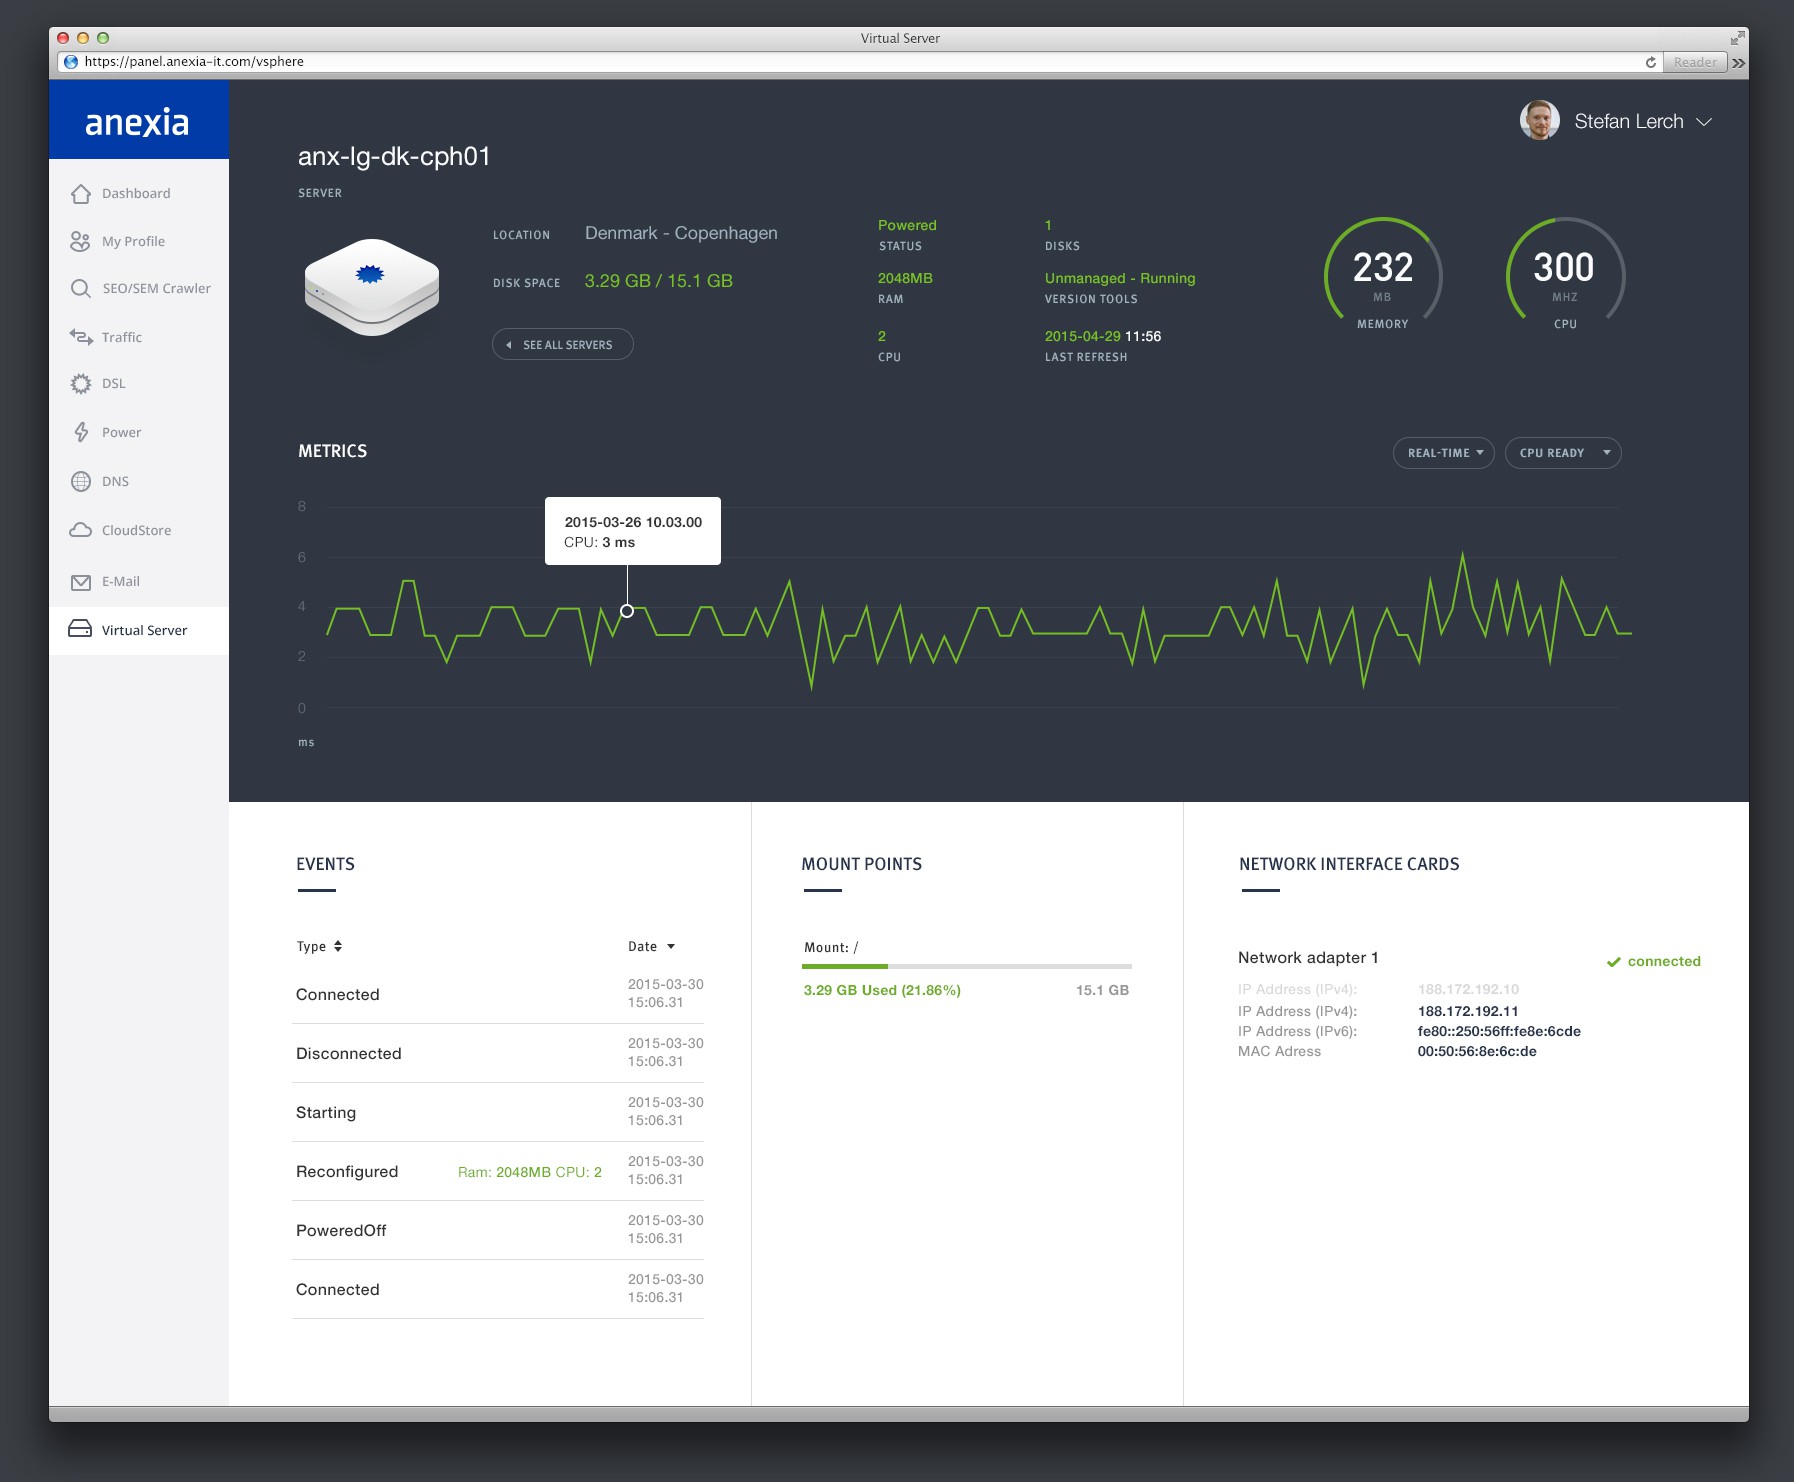Click the fullscreen arrows icon in title bar
The width and height of the screenshot is (1794, 1482).
pos(1738,38)
